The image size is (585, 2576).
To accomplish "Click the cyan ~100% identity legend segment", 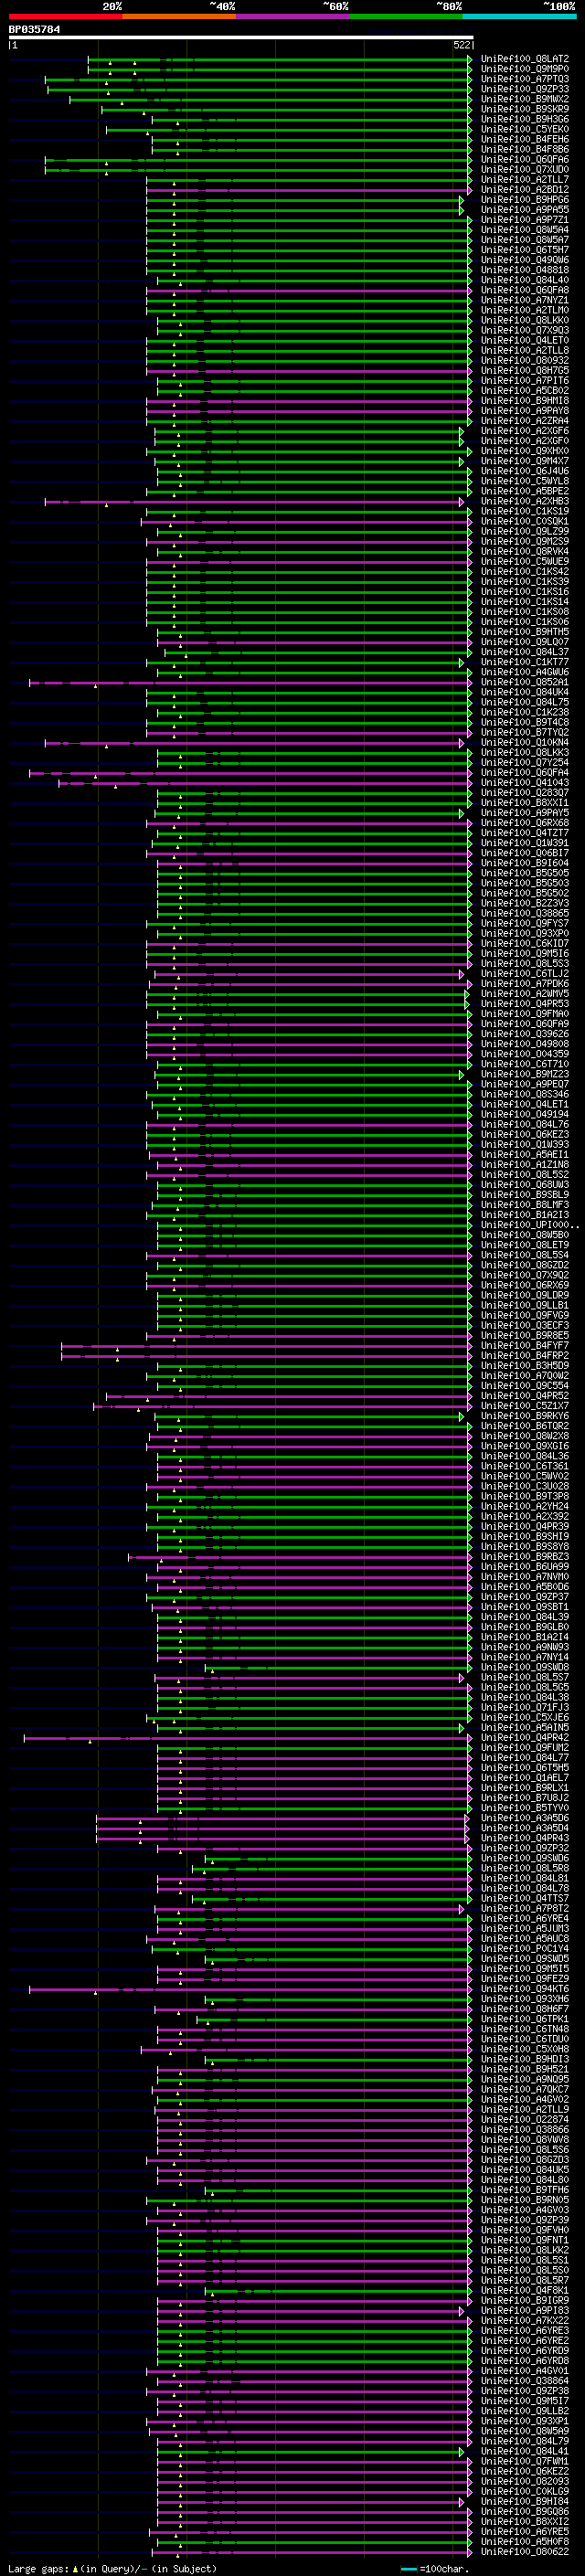I will [x=519, y=17].
